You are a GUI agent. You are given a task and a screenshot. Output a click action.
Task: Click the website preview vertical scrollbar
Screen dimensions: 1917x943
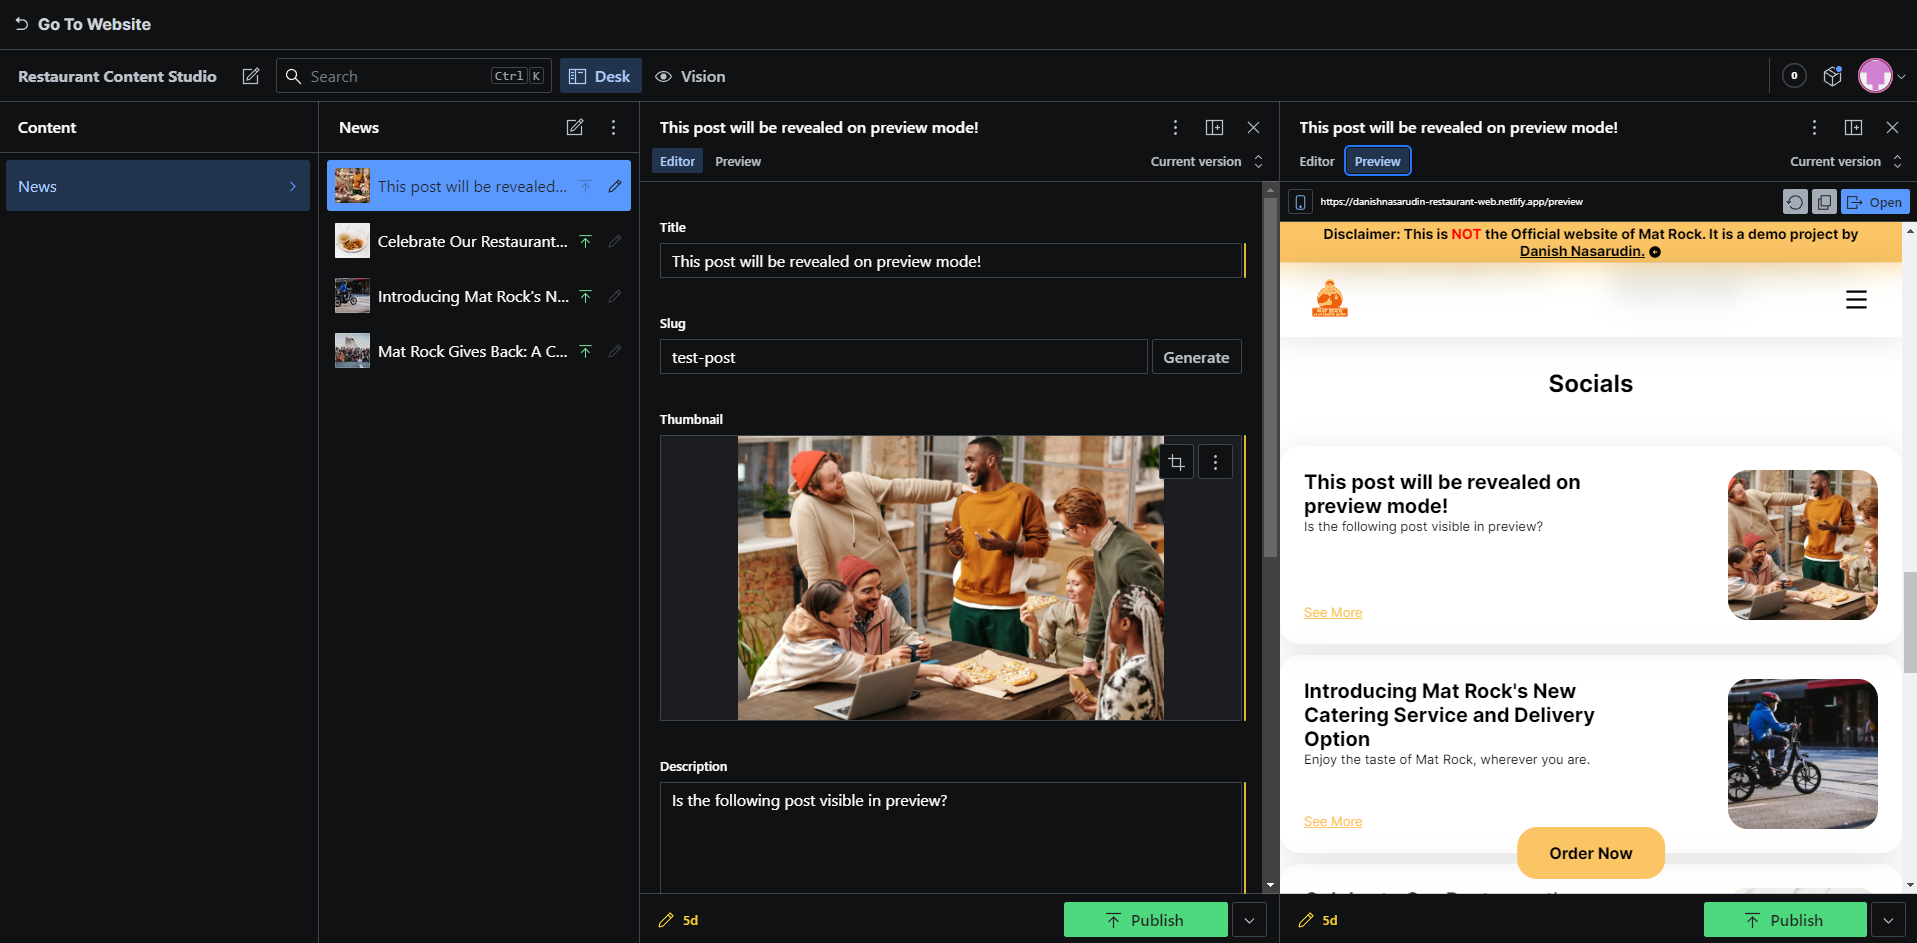[x=1910, y=622]
